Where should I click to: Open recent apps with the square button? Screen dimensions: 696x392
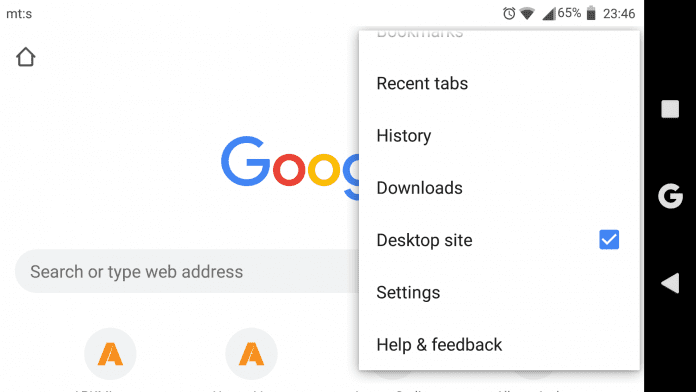point(670,109)
